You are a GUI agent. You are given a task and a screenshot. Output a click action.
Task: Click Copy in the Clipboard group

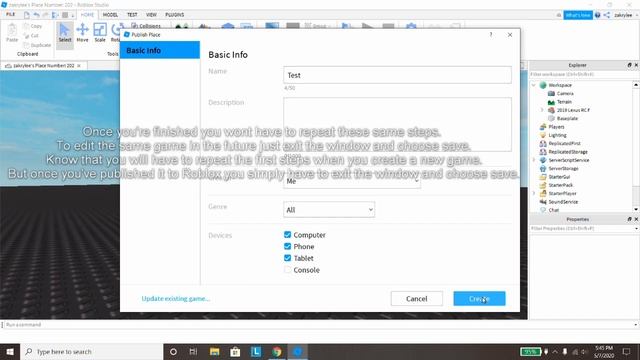pos(33,26)
